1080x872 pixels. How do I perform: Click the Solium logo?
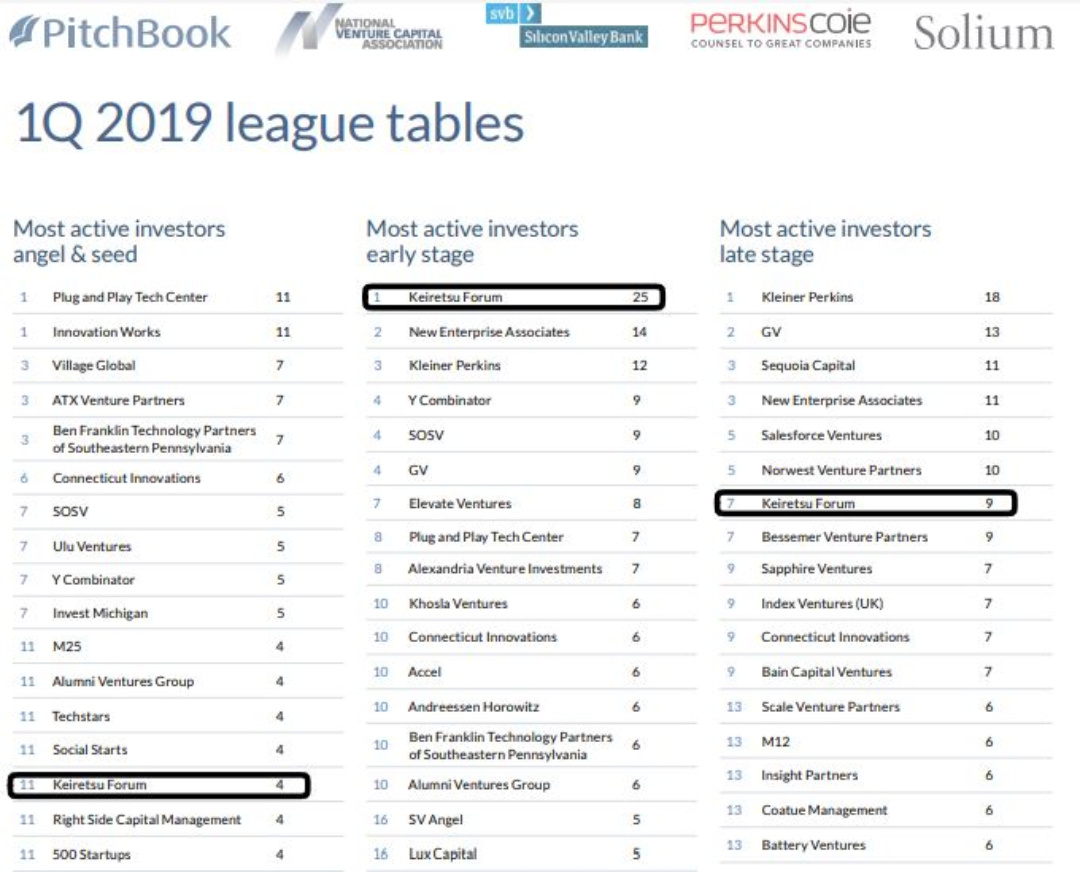[x=983, y=33]
